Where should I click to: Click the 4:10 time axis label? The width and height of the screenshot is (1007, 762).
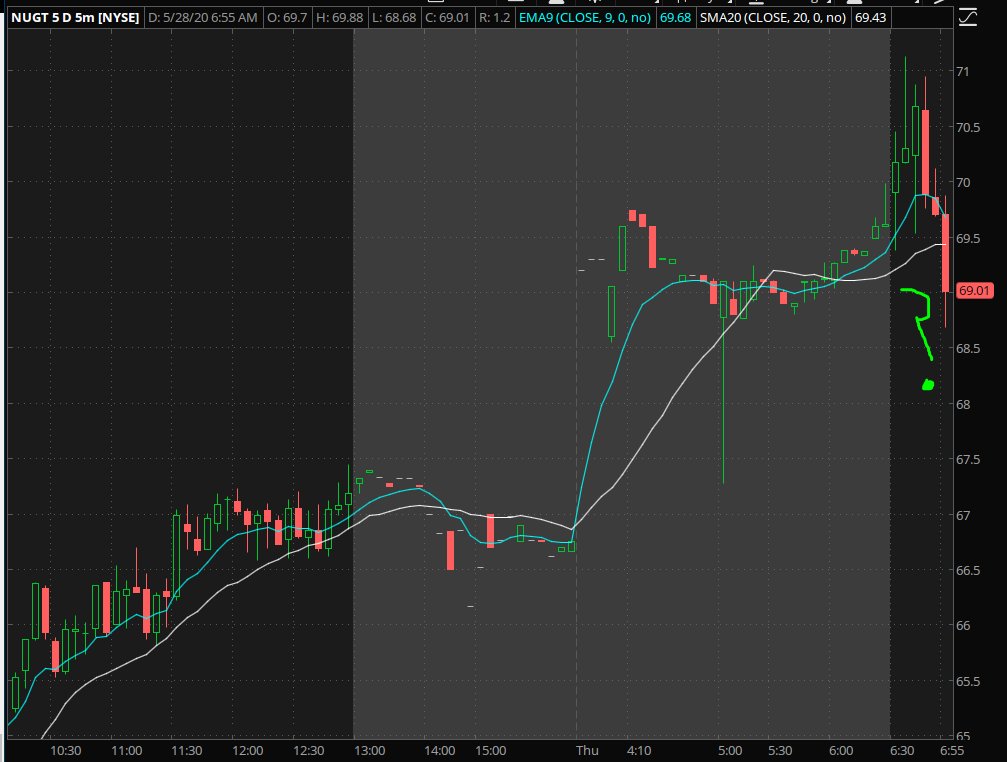(639, 750)
